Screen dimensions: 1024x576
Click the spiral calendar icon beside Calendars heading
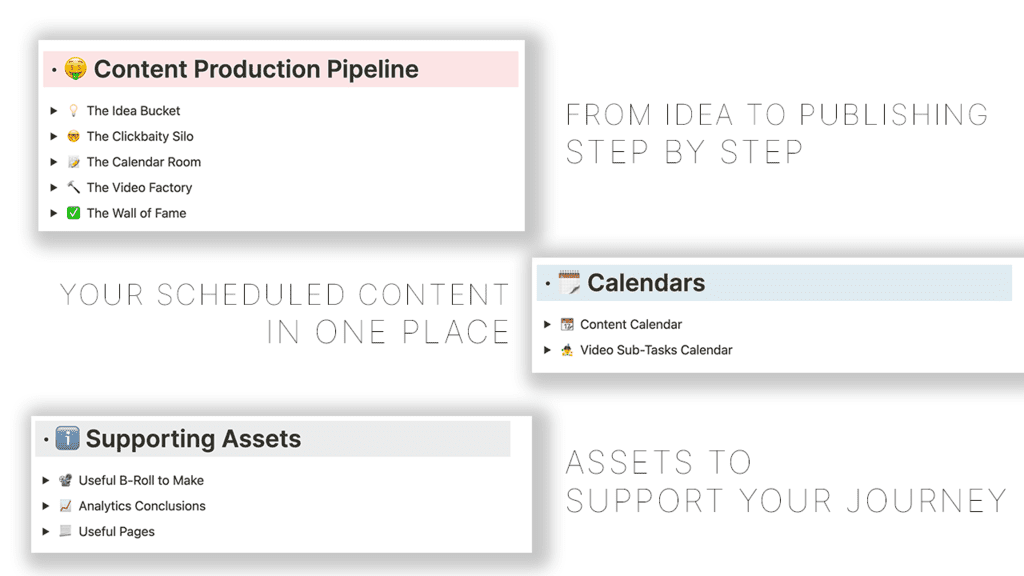[x=570, y=282]
